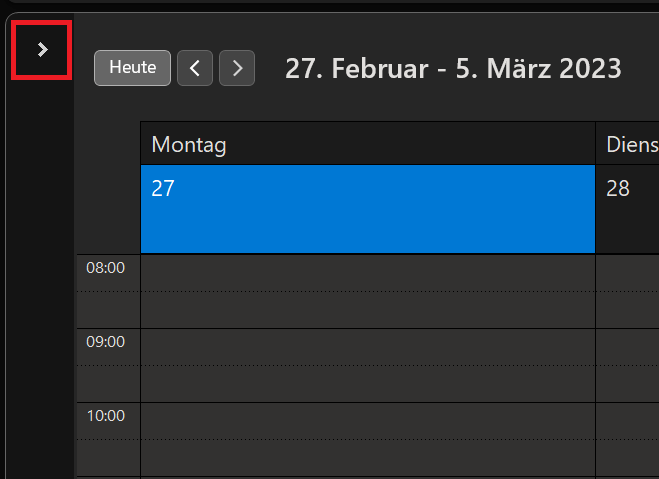Viewport: 659px width, 479px height.
Task: Click the 08:00 time label
Action: click(105, 268)
